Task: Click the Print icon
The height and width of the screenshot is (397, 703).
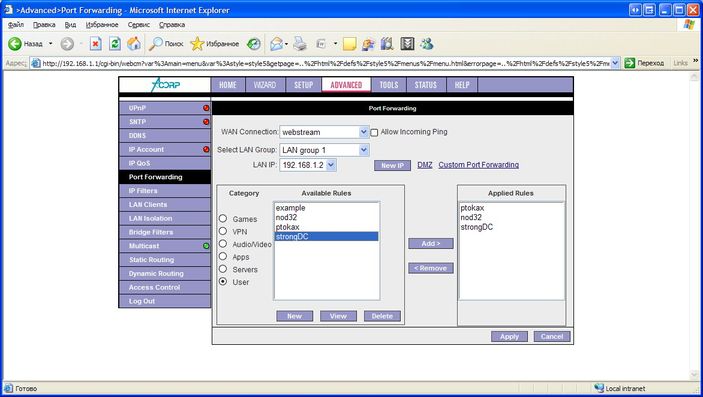Action: [300, 44]
